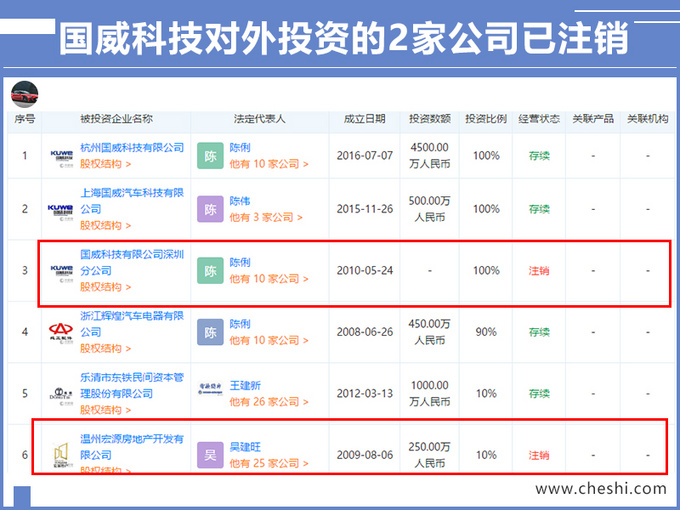Click 90% investment ratio cell

(x=486, y=332)
